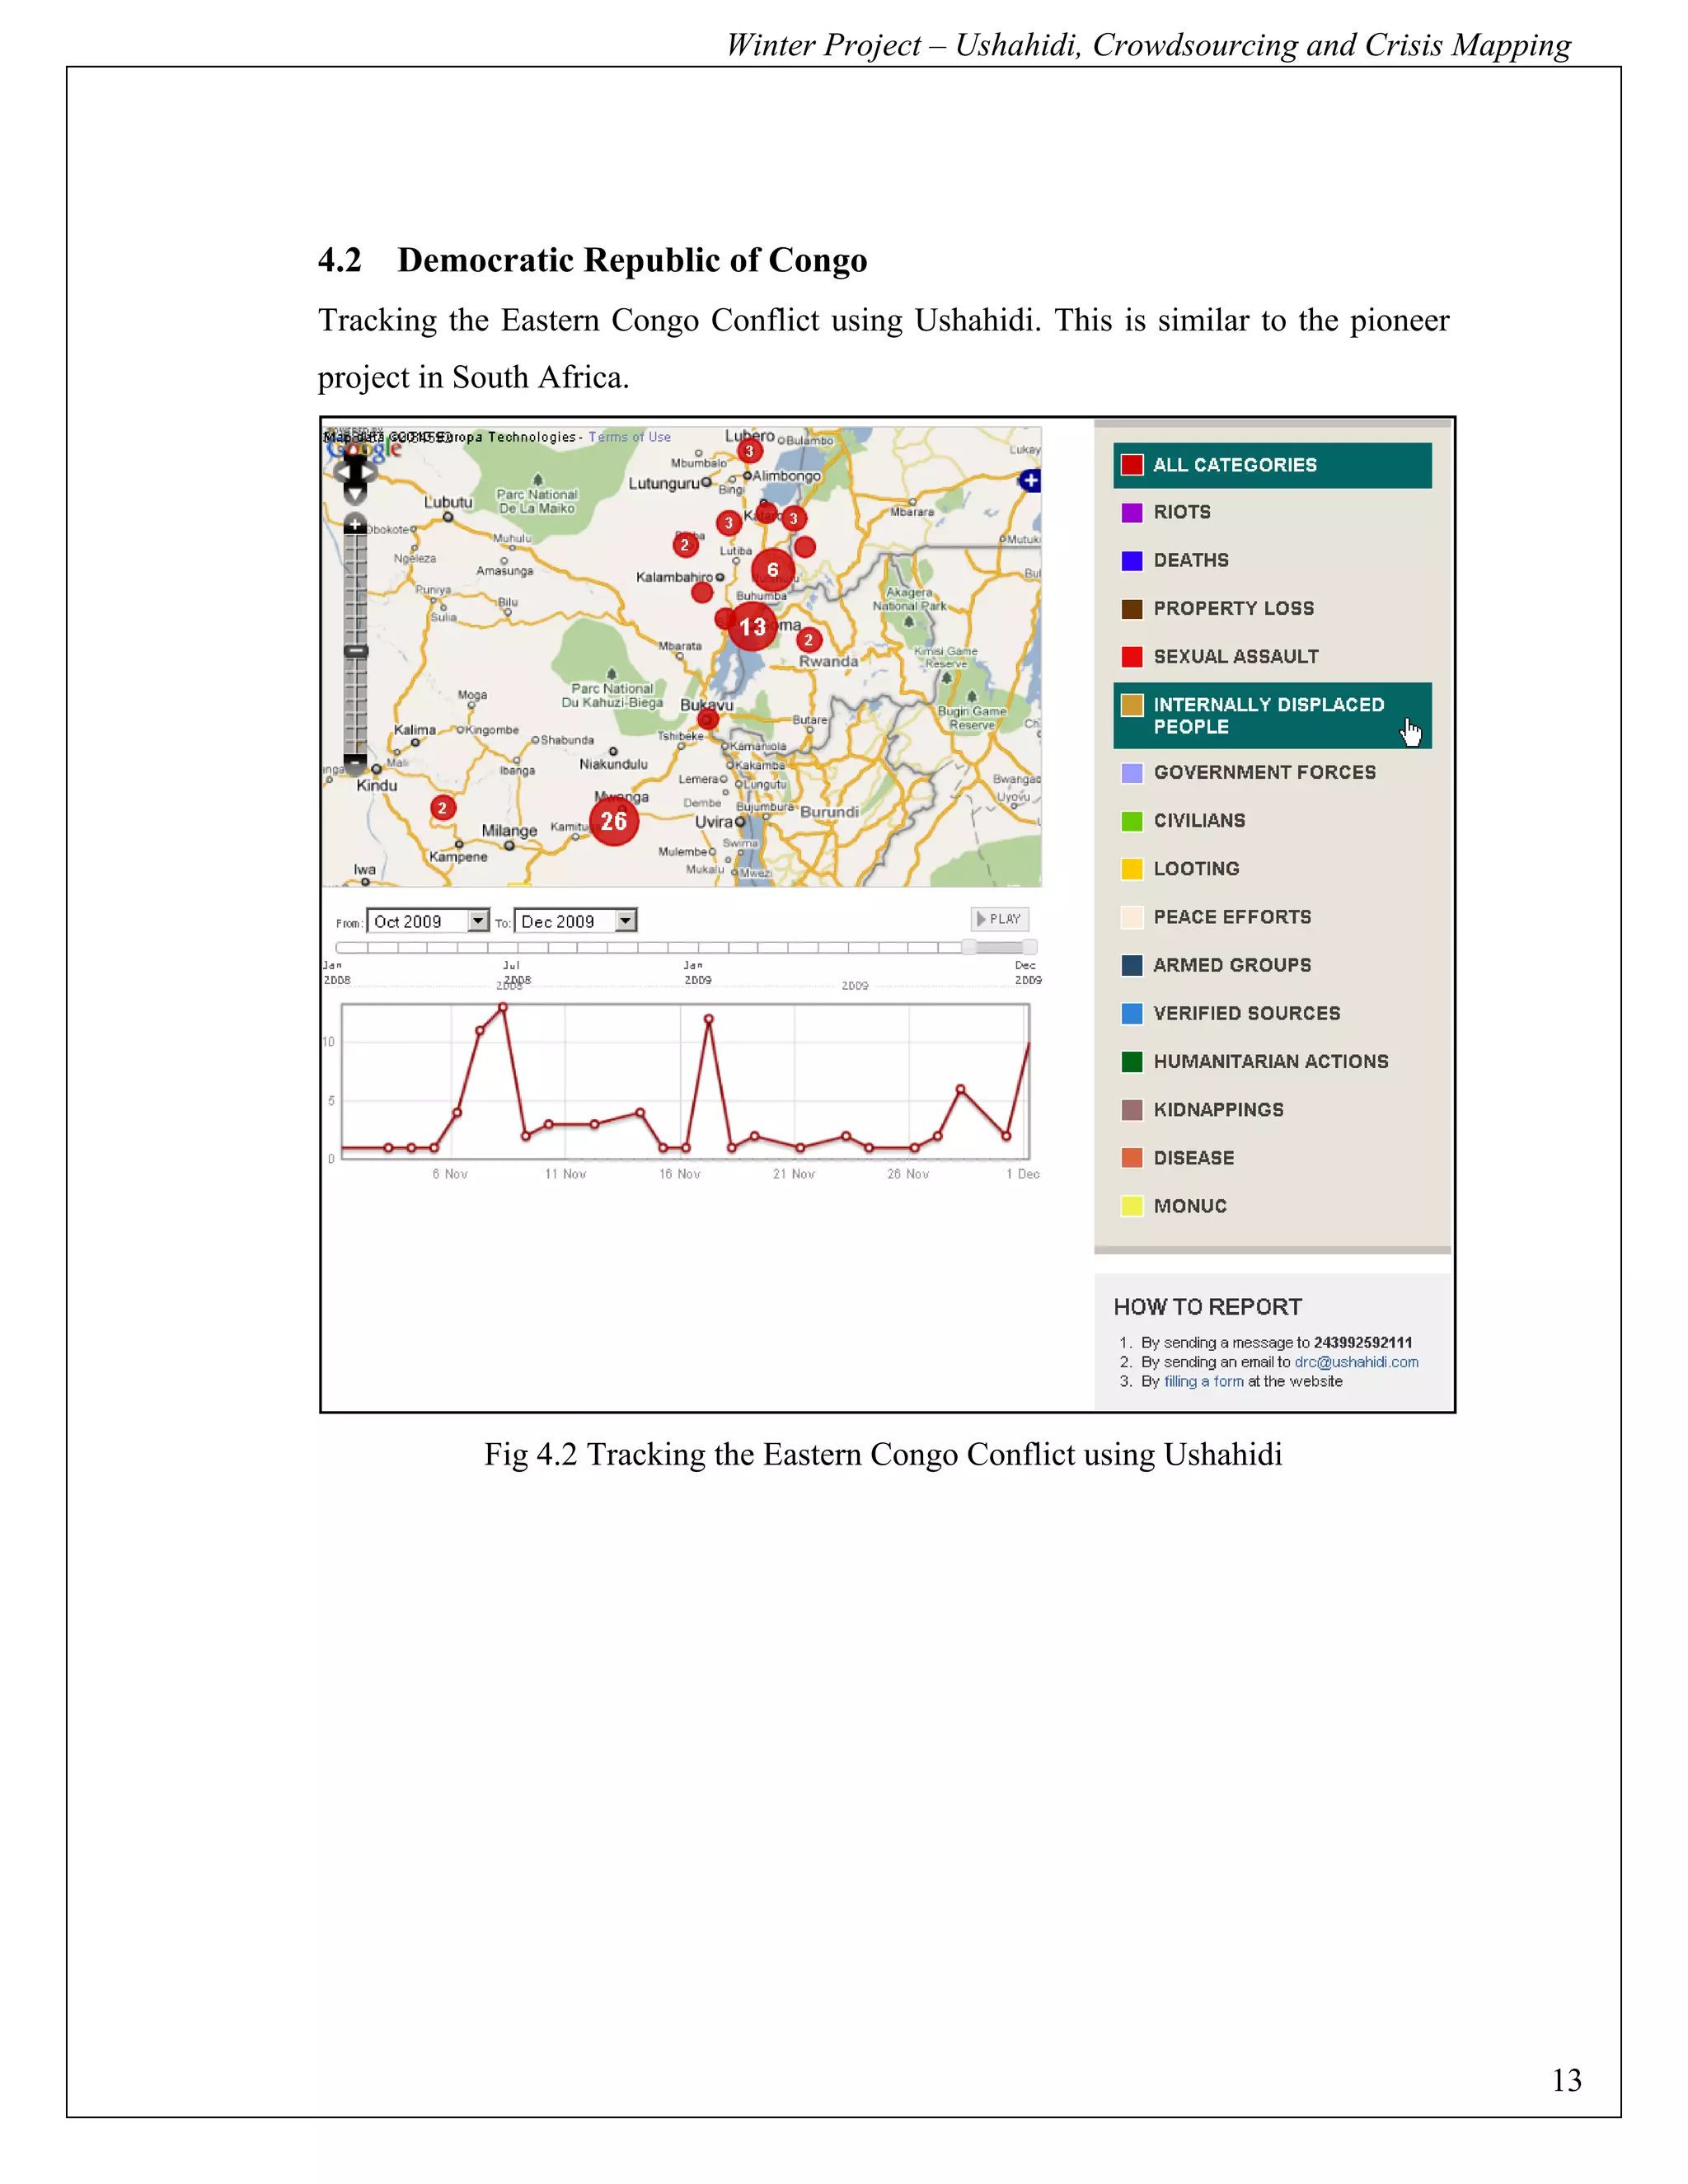This screenshot has width=1688, height=2184.
Task: Click the map zoom-in plus button
Action: [x=355, y=525]
